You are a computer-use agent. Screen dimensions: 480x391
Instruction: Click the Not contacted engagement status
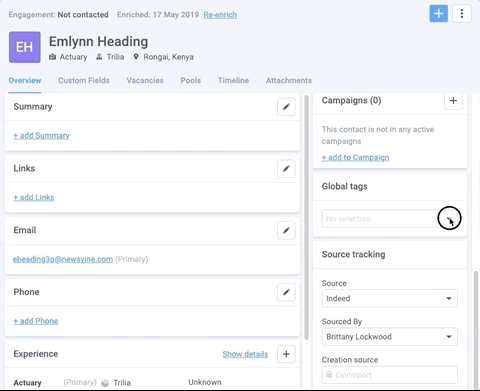coord(83,15)
